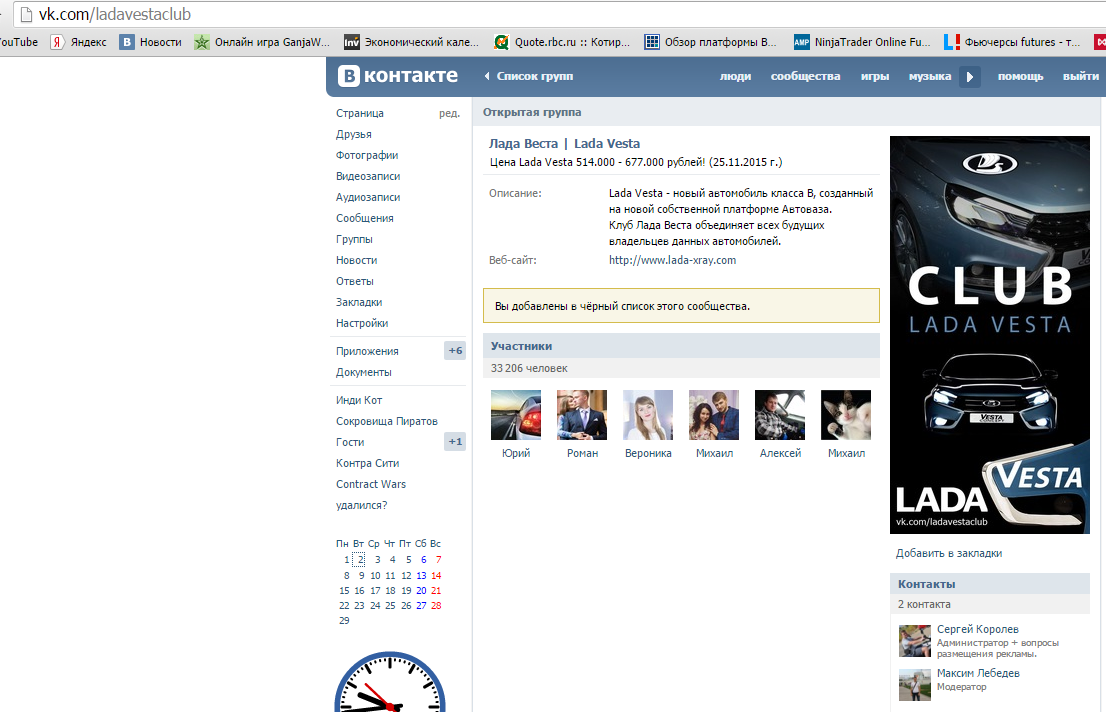This screenshot has height=712, width=1106.
Task: Open Инди Кот app link
Action: click(359, 400)
